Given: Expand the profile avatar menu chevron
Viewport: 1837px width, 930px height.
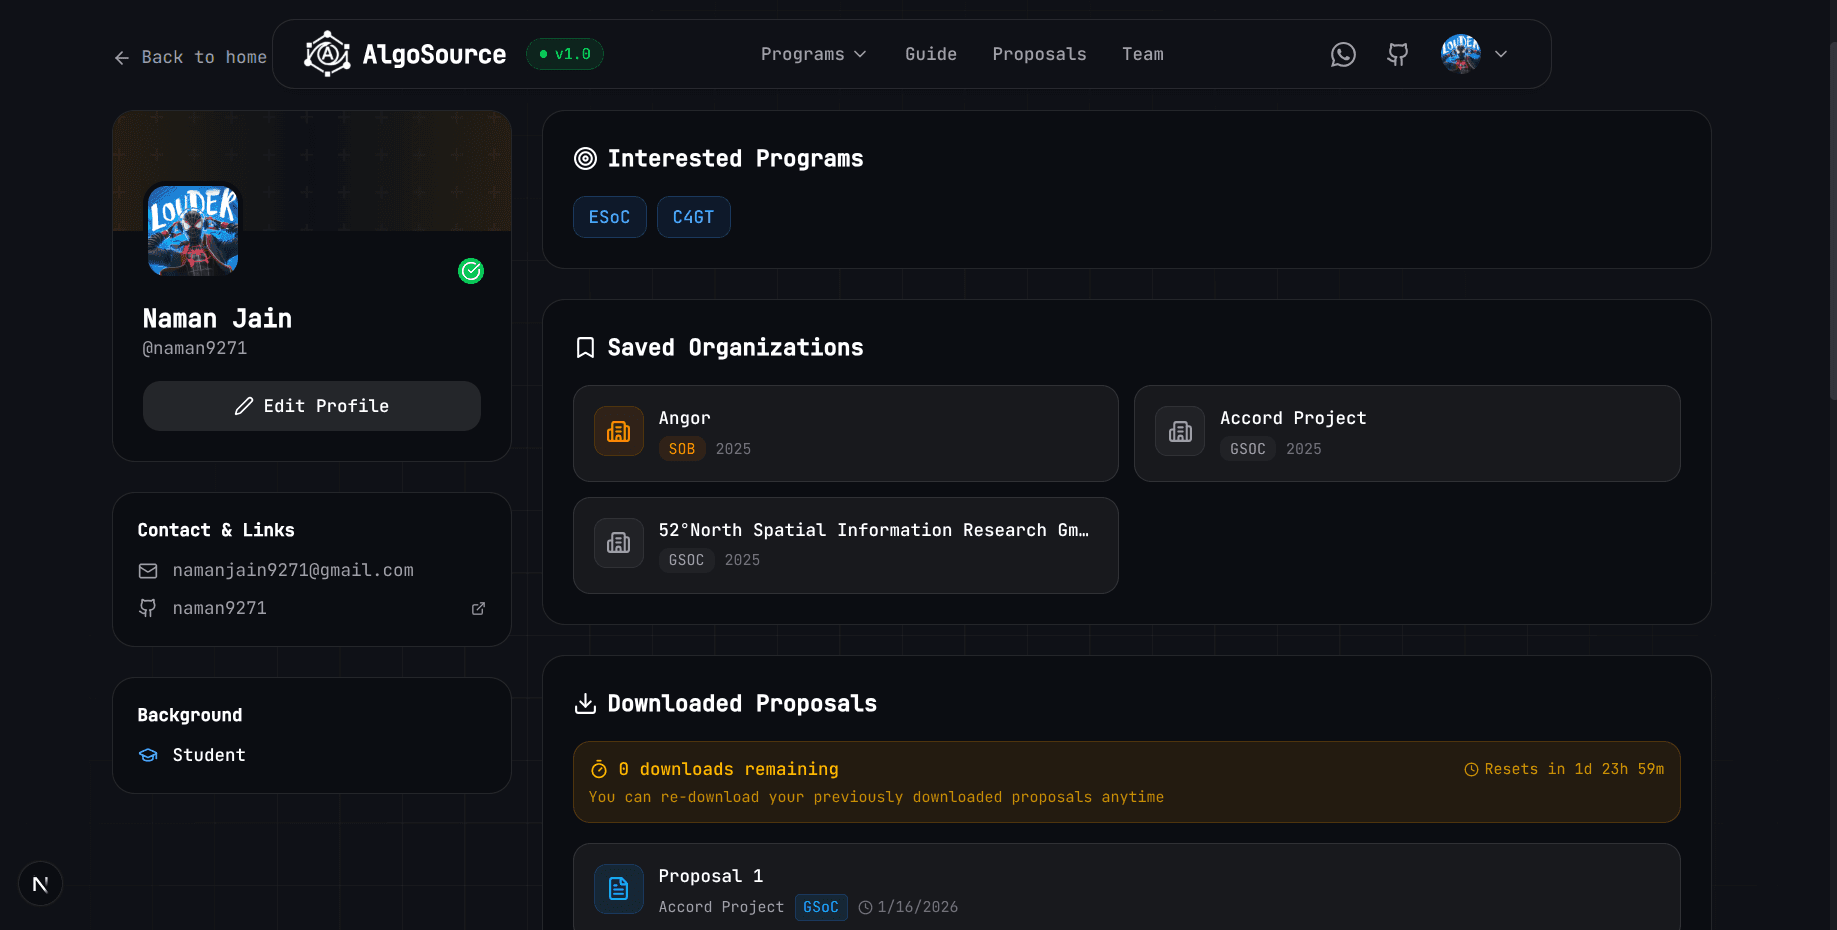Looking at the screenshot, I should (x=1501, y=54).
